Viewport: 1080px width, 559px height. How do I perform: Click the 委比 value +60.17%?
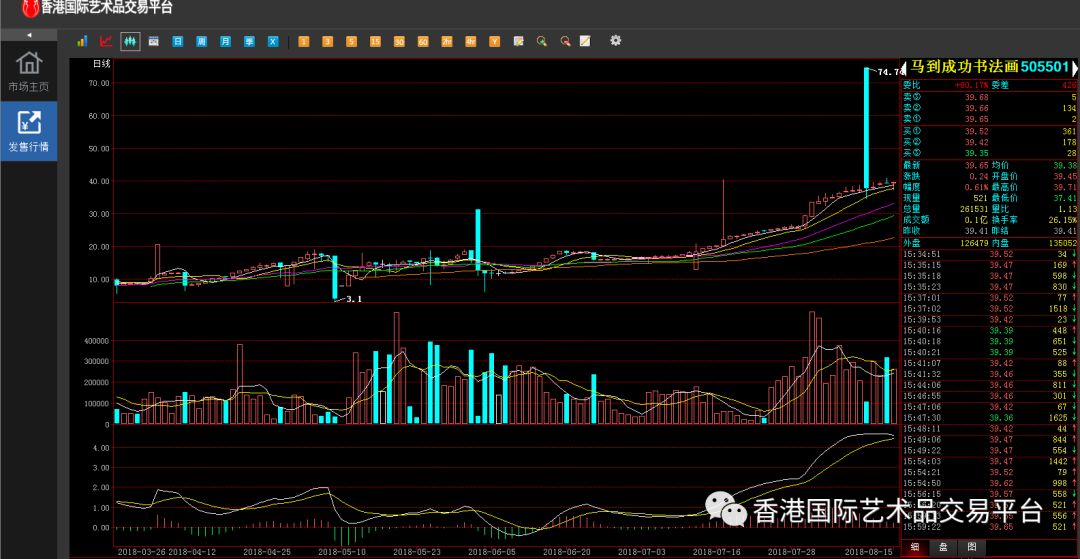click(970, 85)
